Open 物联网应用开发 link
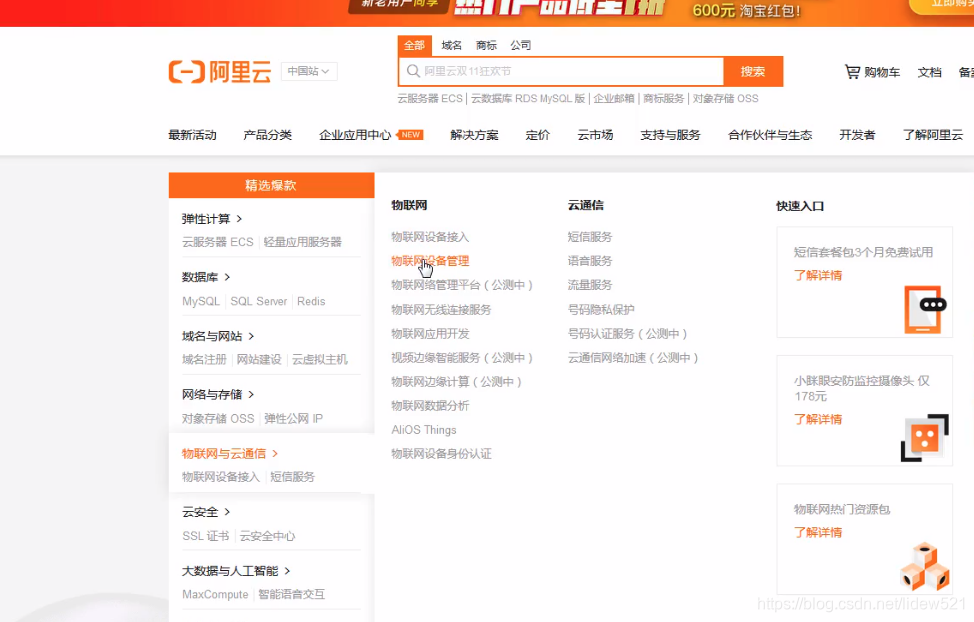This screenshot has width=974, height=622. coord(430,334)
